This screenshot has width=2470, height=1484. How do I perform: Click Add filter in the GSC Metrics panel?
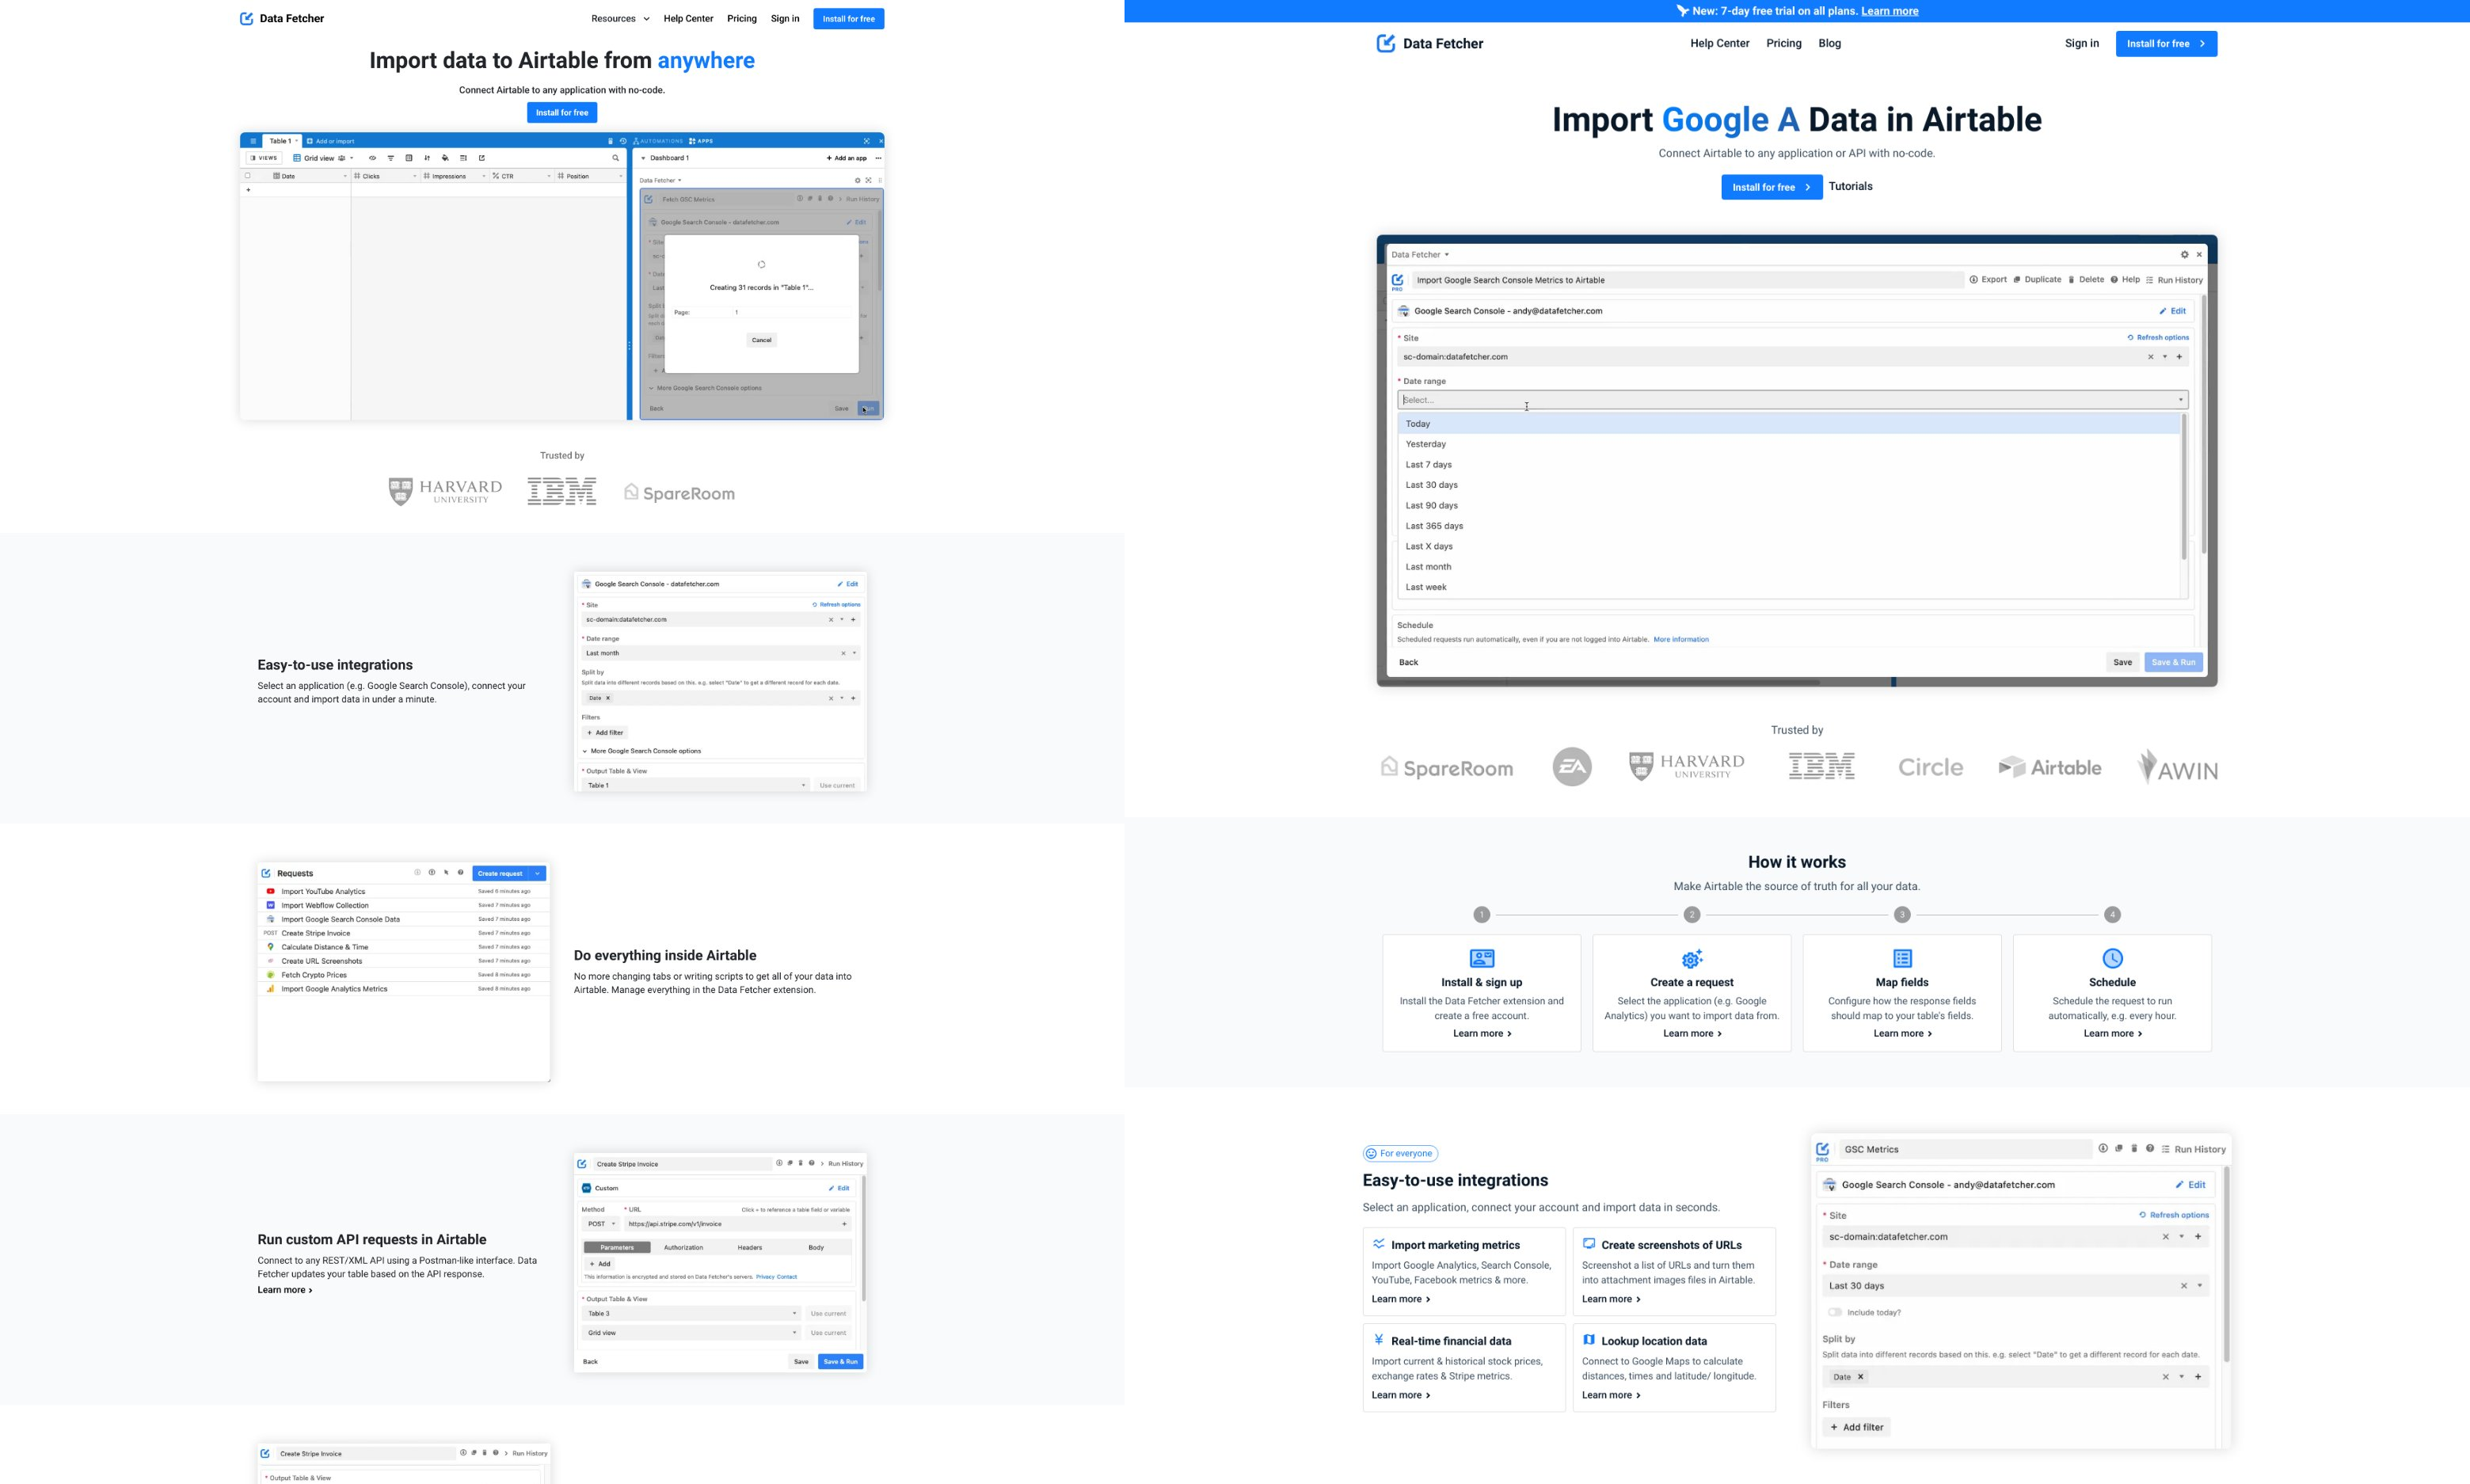pyautogui.click(x=1857, y=1427)
